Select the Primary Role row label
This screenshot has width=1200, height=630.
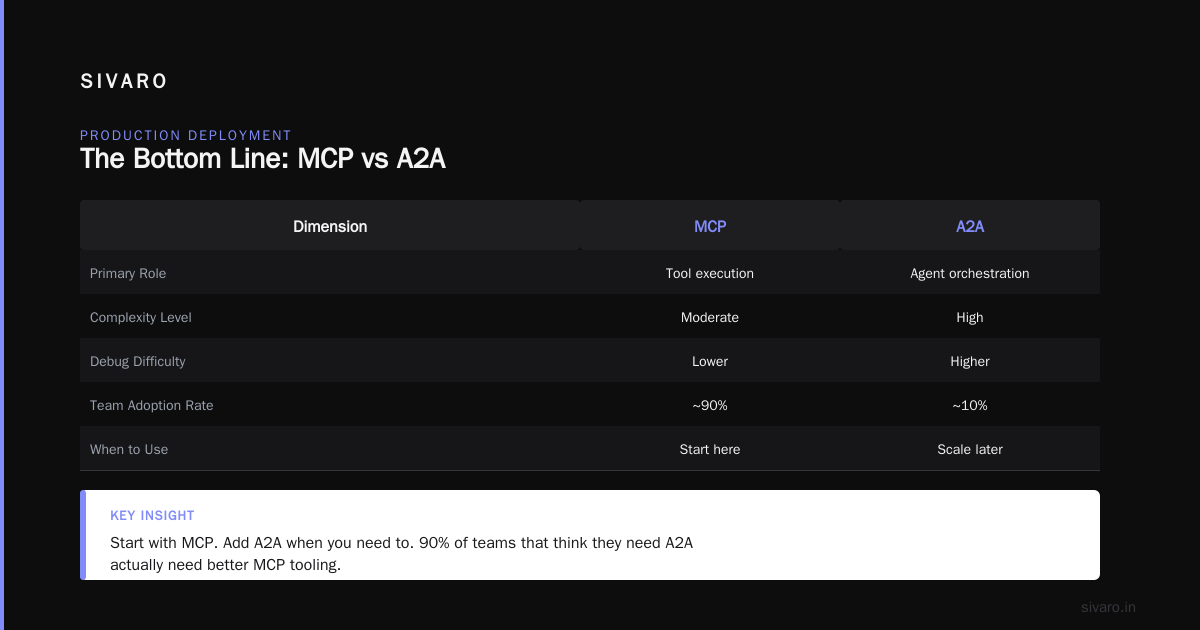pyautogui.click(x=128, y=273)
